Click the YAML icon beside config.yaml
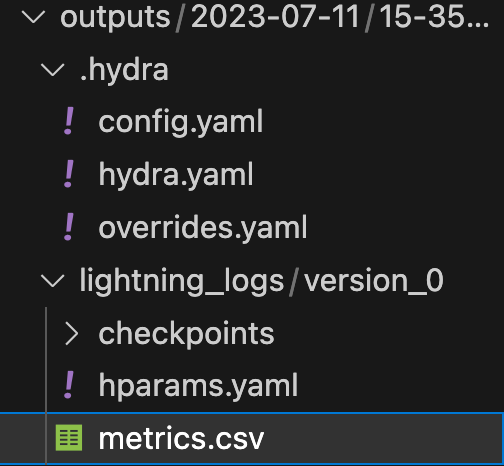504x466 pixels. (69, 121)
